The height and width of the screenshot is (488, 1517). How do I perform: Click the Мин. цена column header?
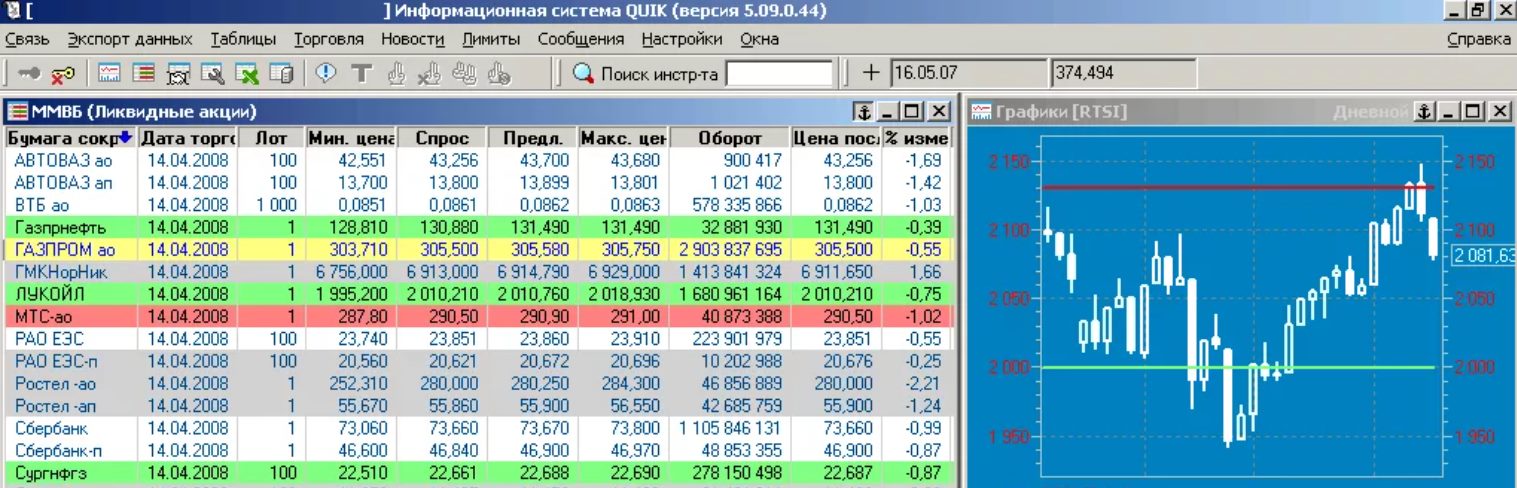click(x=351, y=138)
